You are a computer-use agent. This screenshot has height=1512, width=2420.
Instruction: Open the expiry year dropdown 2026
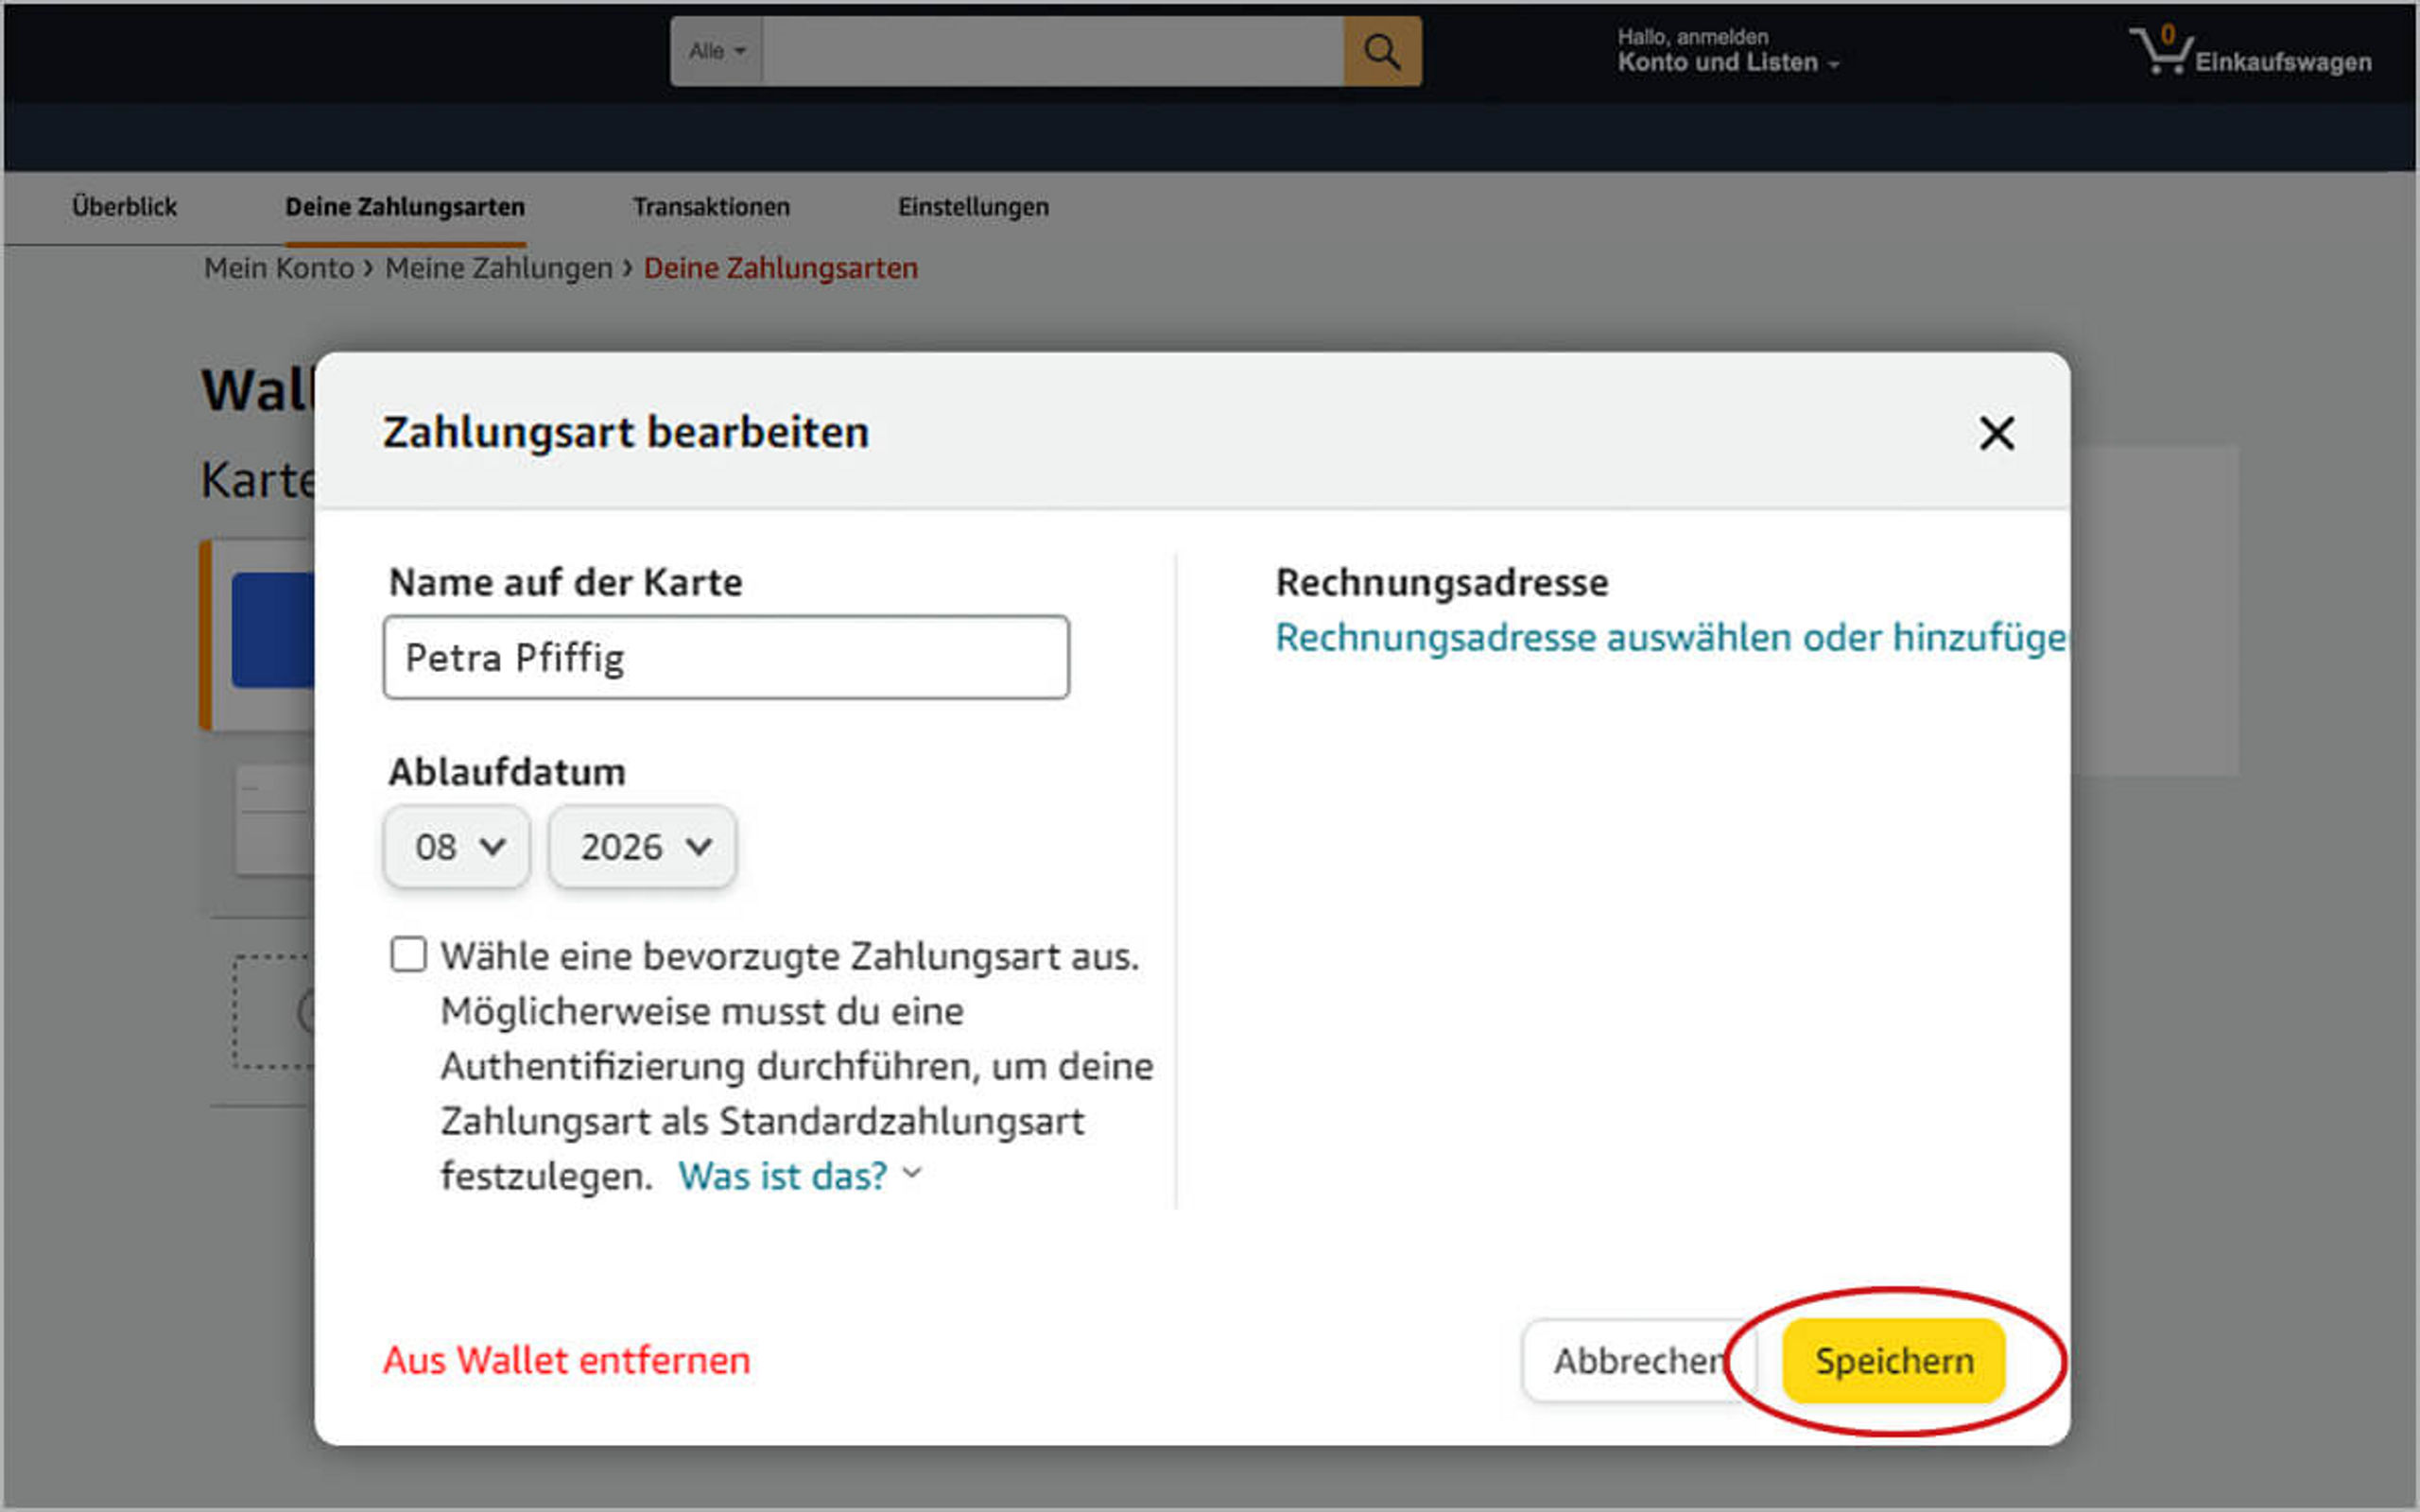643,847
